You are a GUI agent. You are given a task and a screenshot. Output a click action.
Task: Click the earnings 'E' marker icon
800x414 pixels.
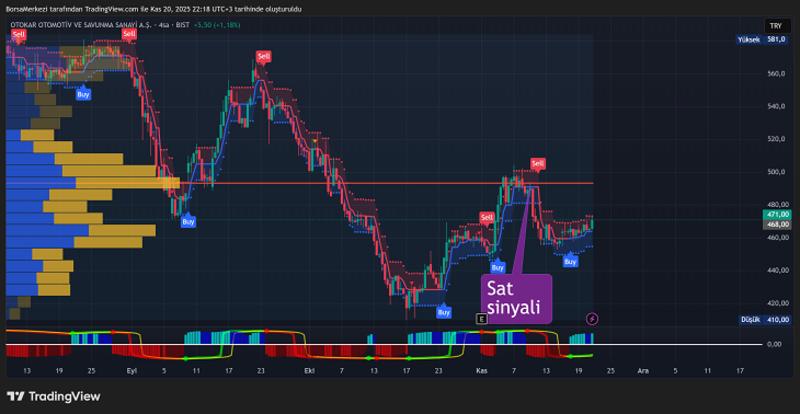point(481,319)
